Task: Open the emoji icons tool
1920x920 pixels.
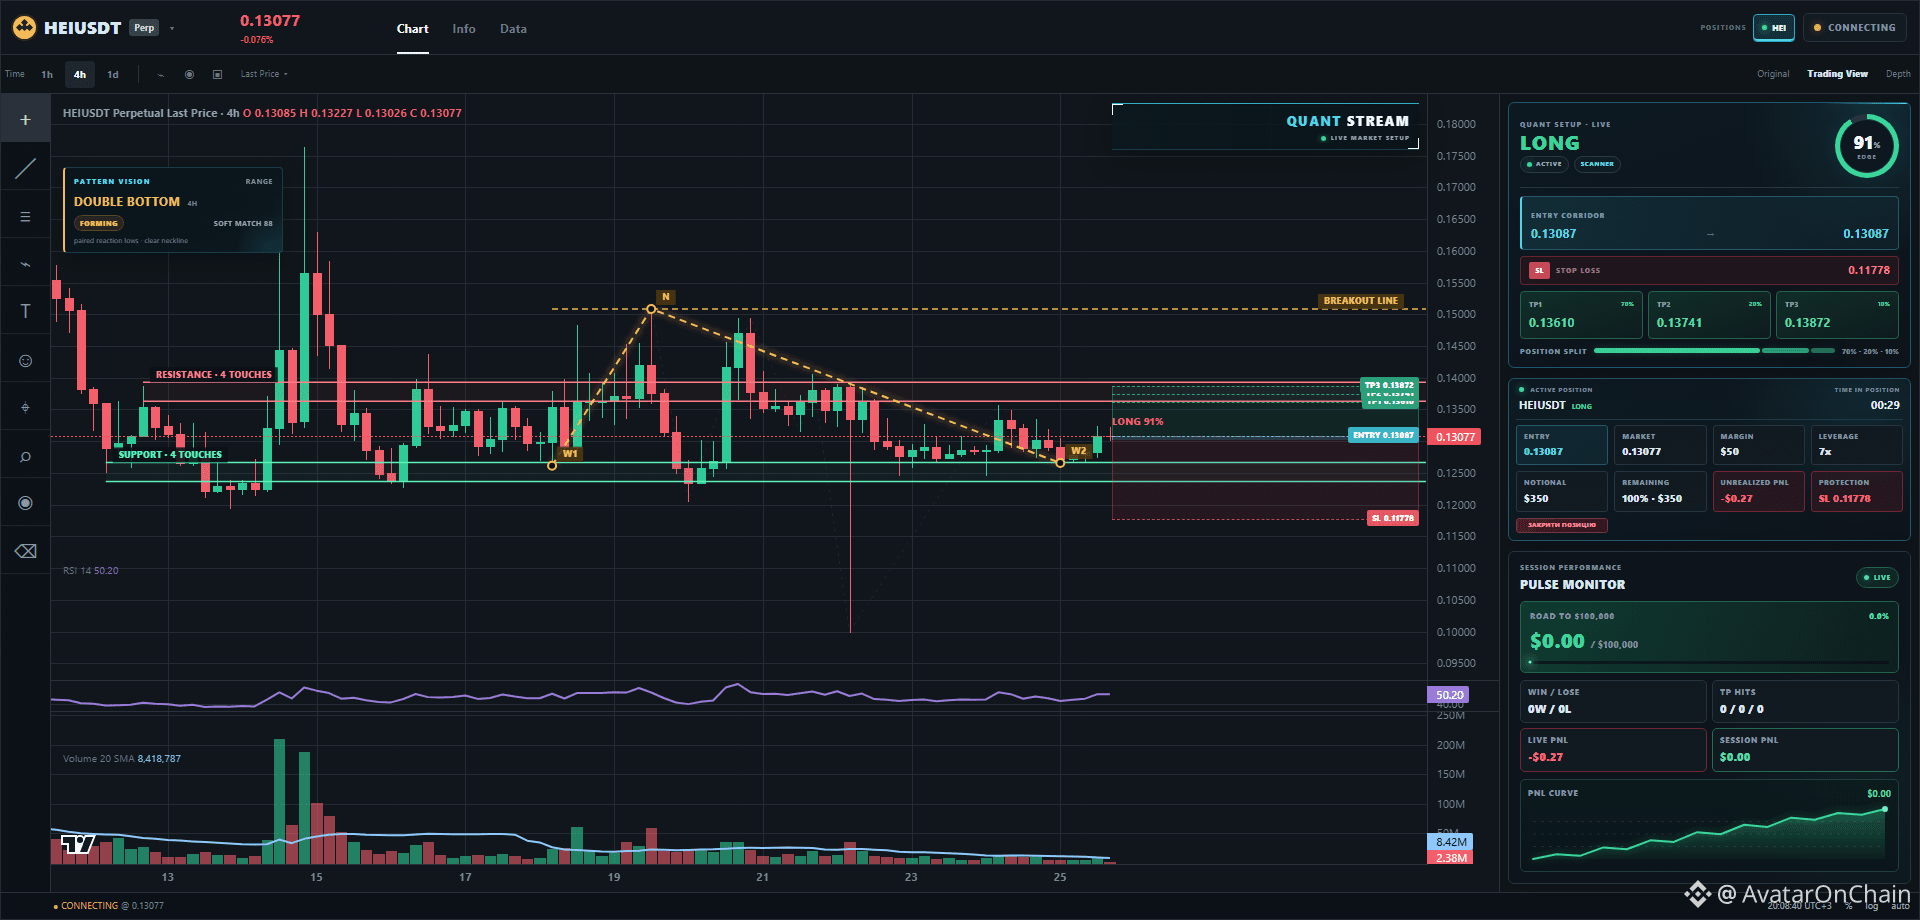Action: click(x=25, y=360)
